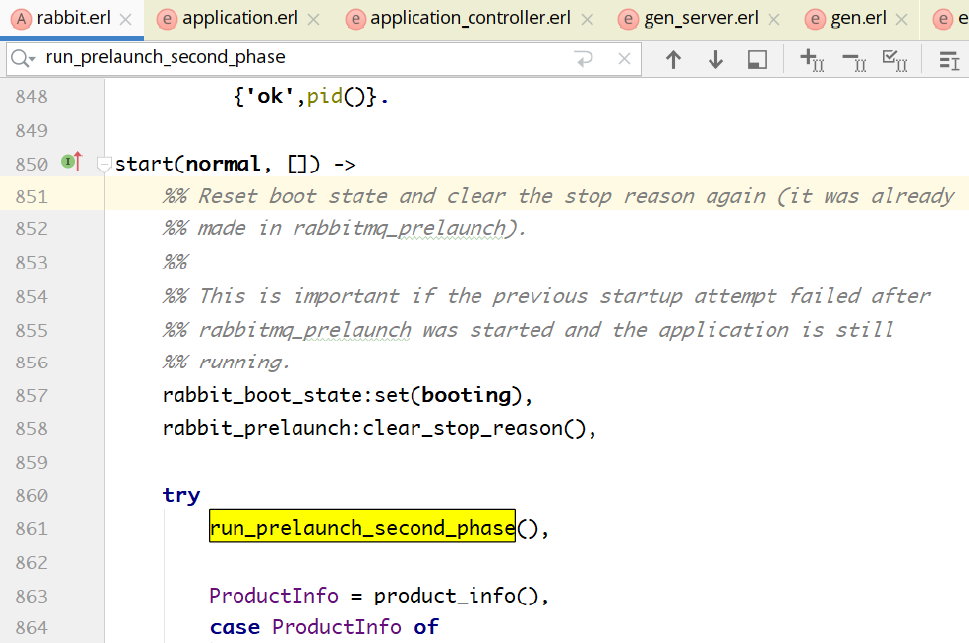Screen dimensions: 969x643
Task: Collapse the start function fold marker
Action: point(103,163)
